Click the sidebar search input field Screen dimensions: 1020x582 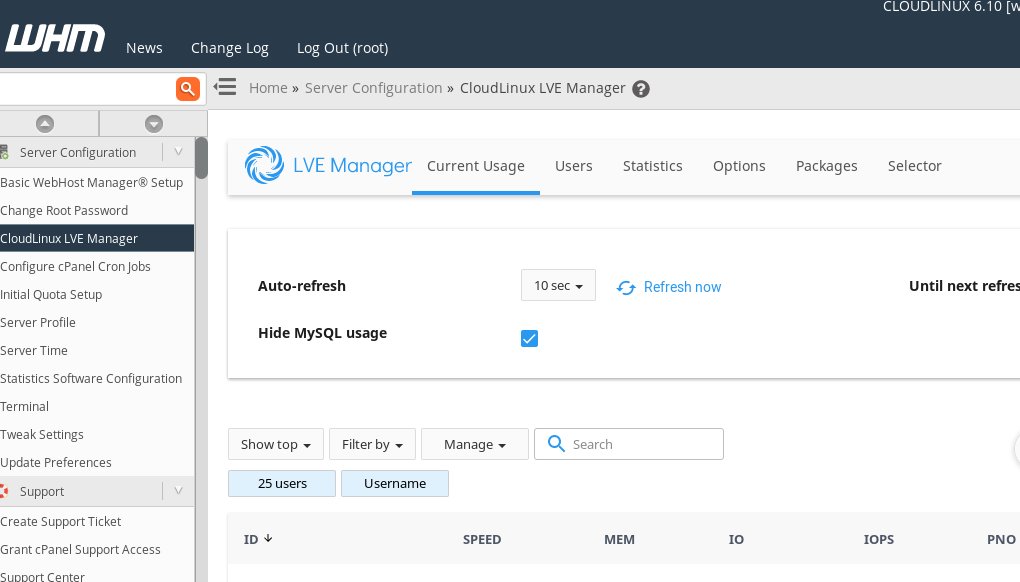click(87, 88)
